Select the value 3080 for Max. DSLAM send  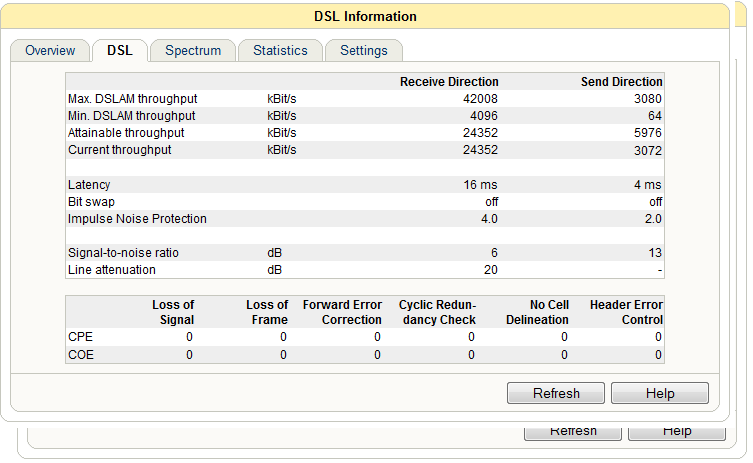647,99
